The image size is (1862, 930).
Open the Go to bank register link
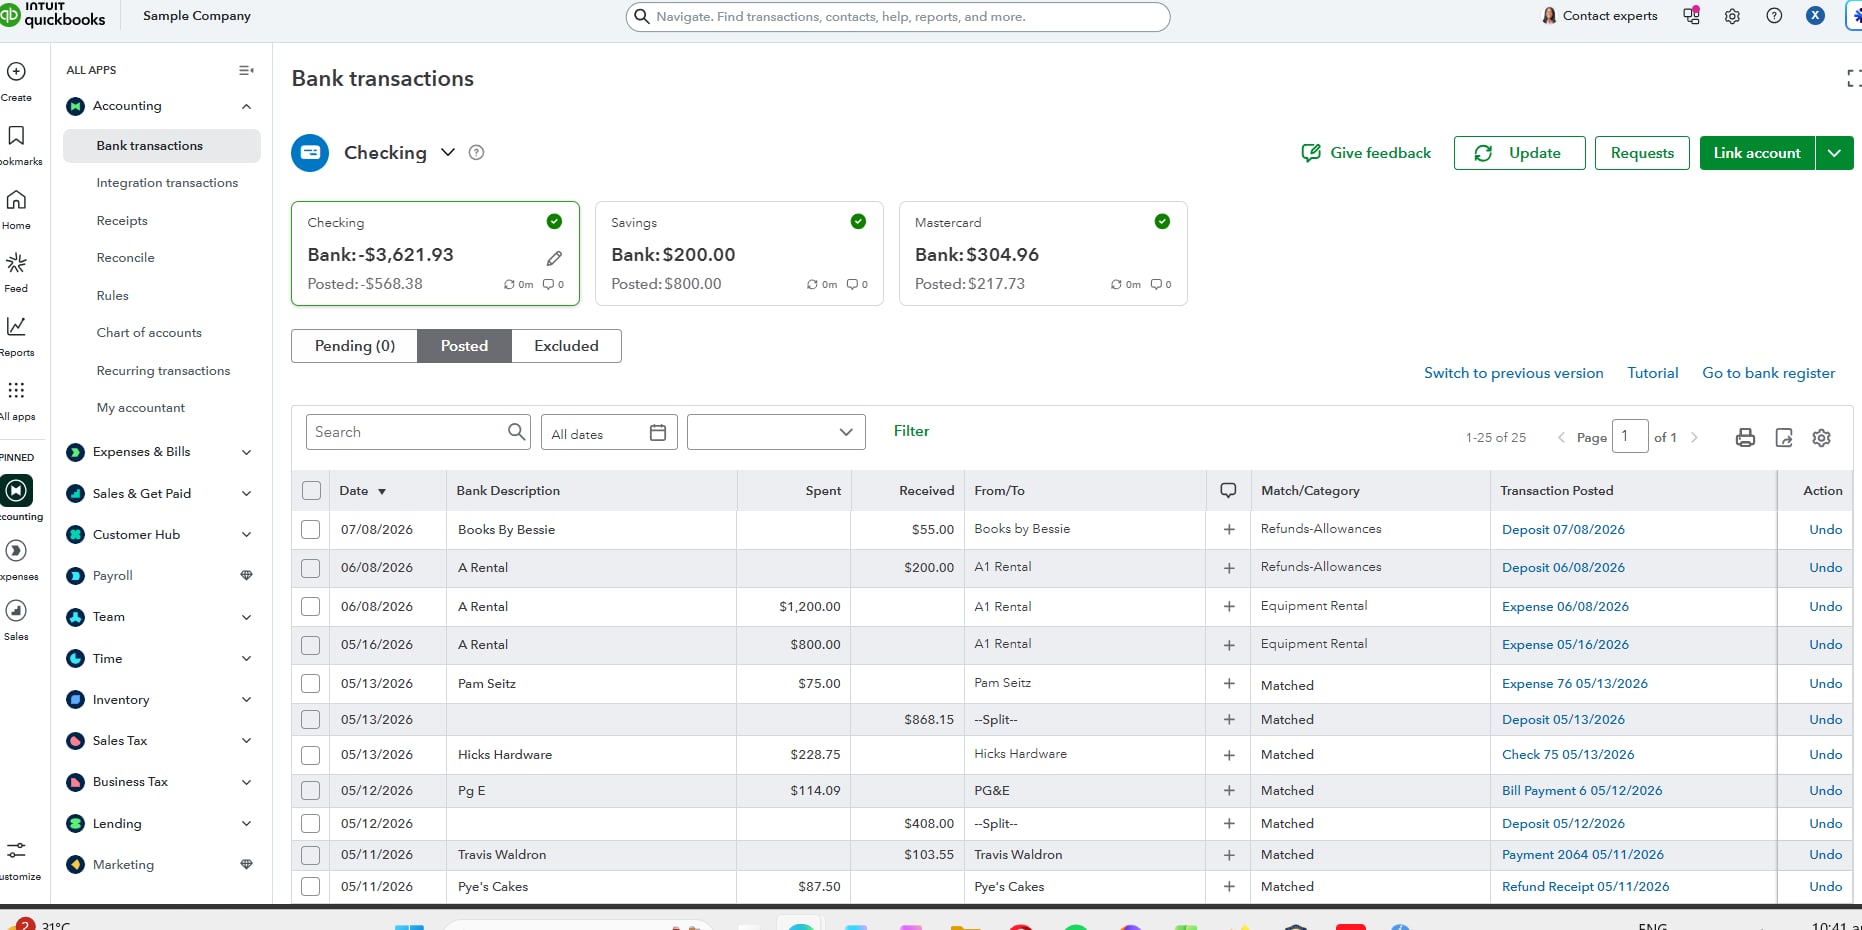(x=1768, y=373)
